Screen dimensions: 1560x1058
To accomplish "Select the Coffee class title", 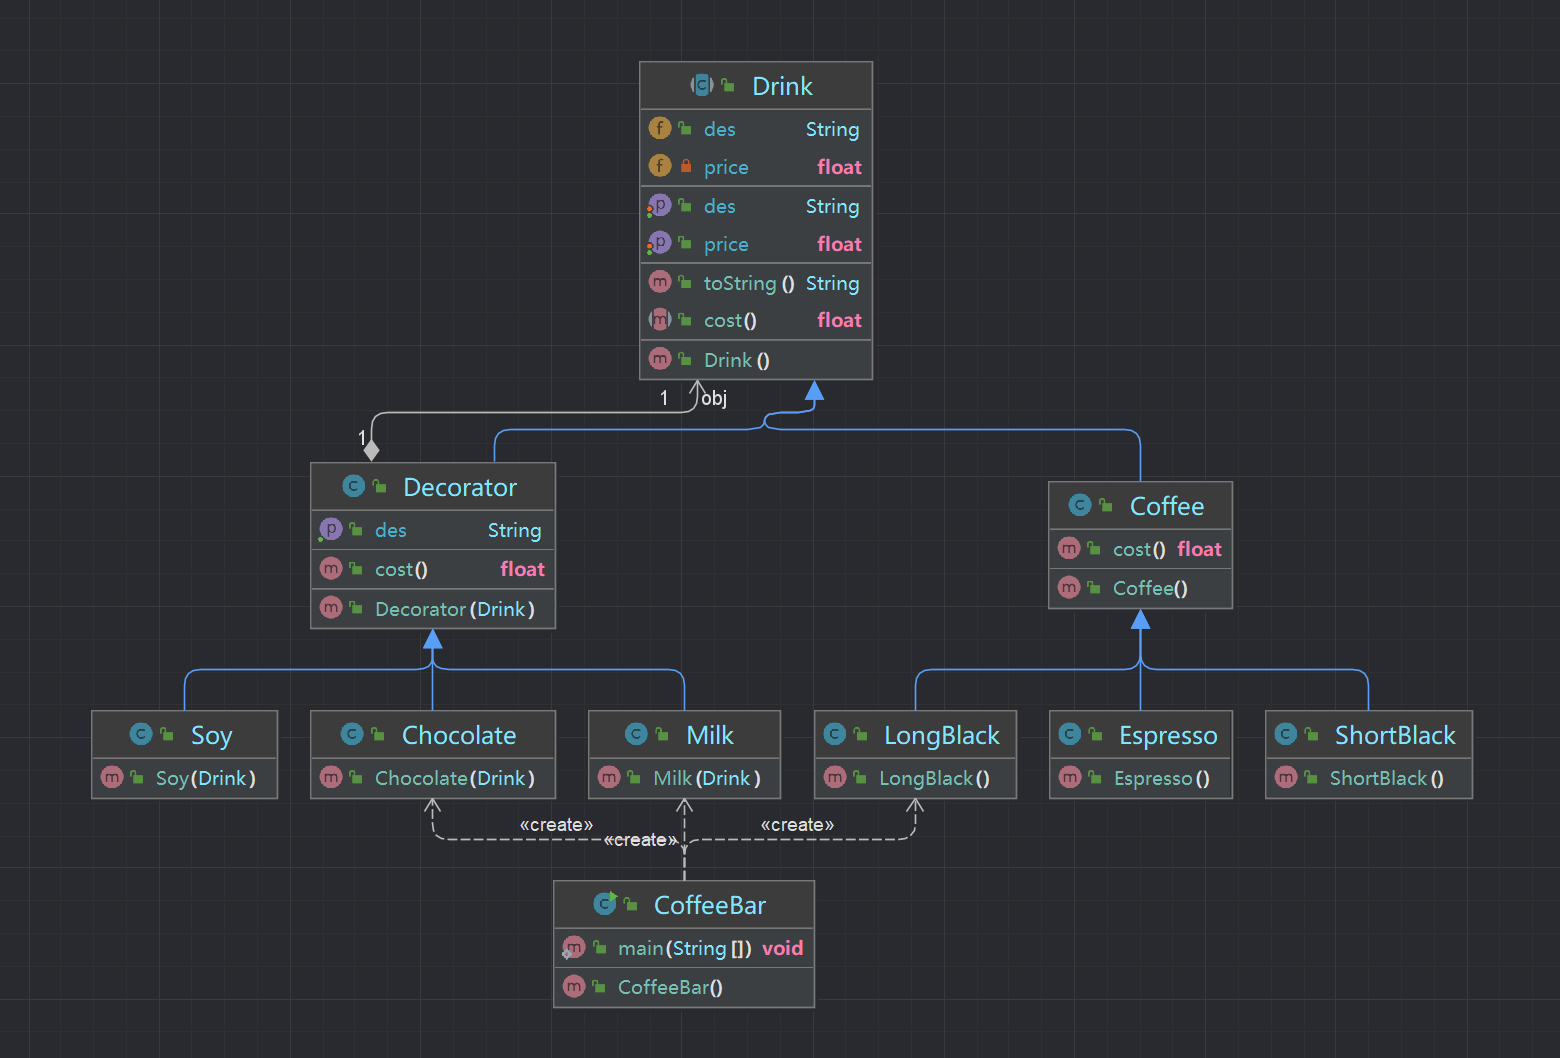I will point(1166,506).
